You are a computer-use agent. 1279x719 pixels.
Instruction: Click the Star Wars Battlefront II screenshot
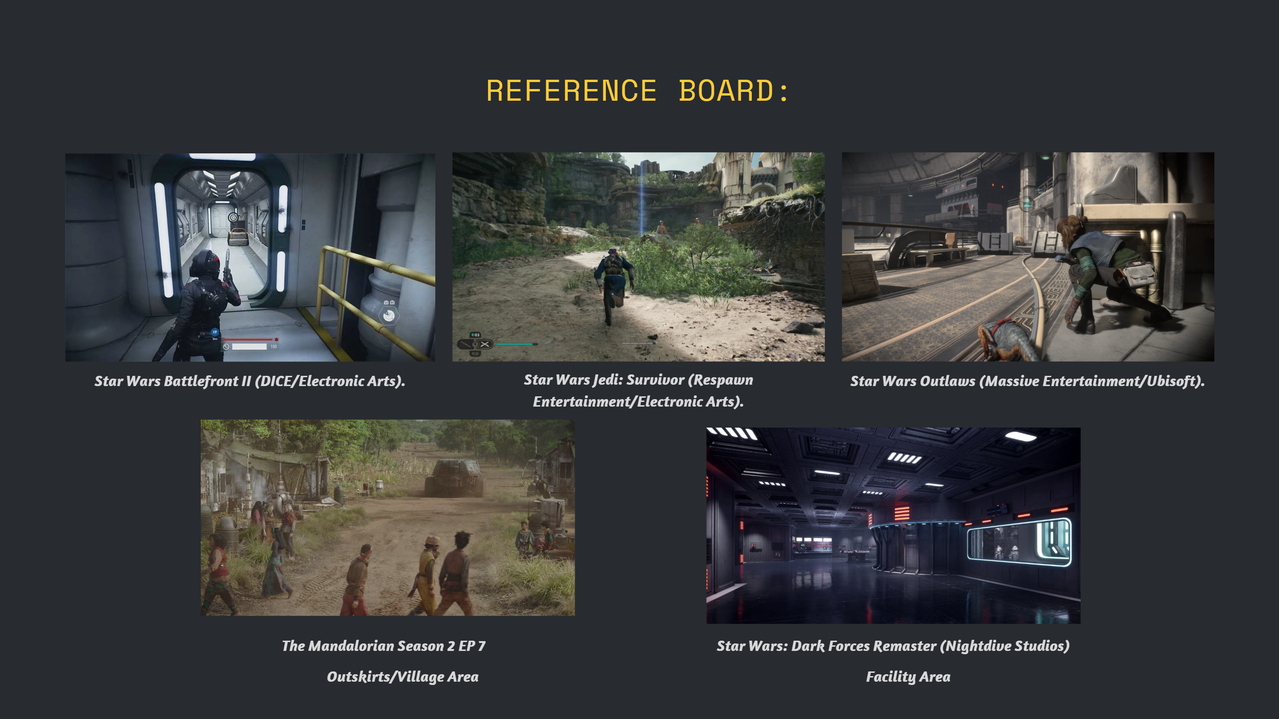point(250,257)
